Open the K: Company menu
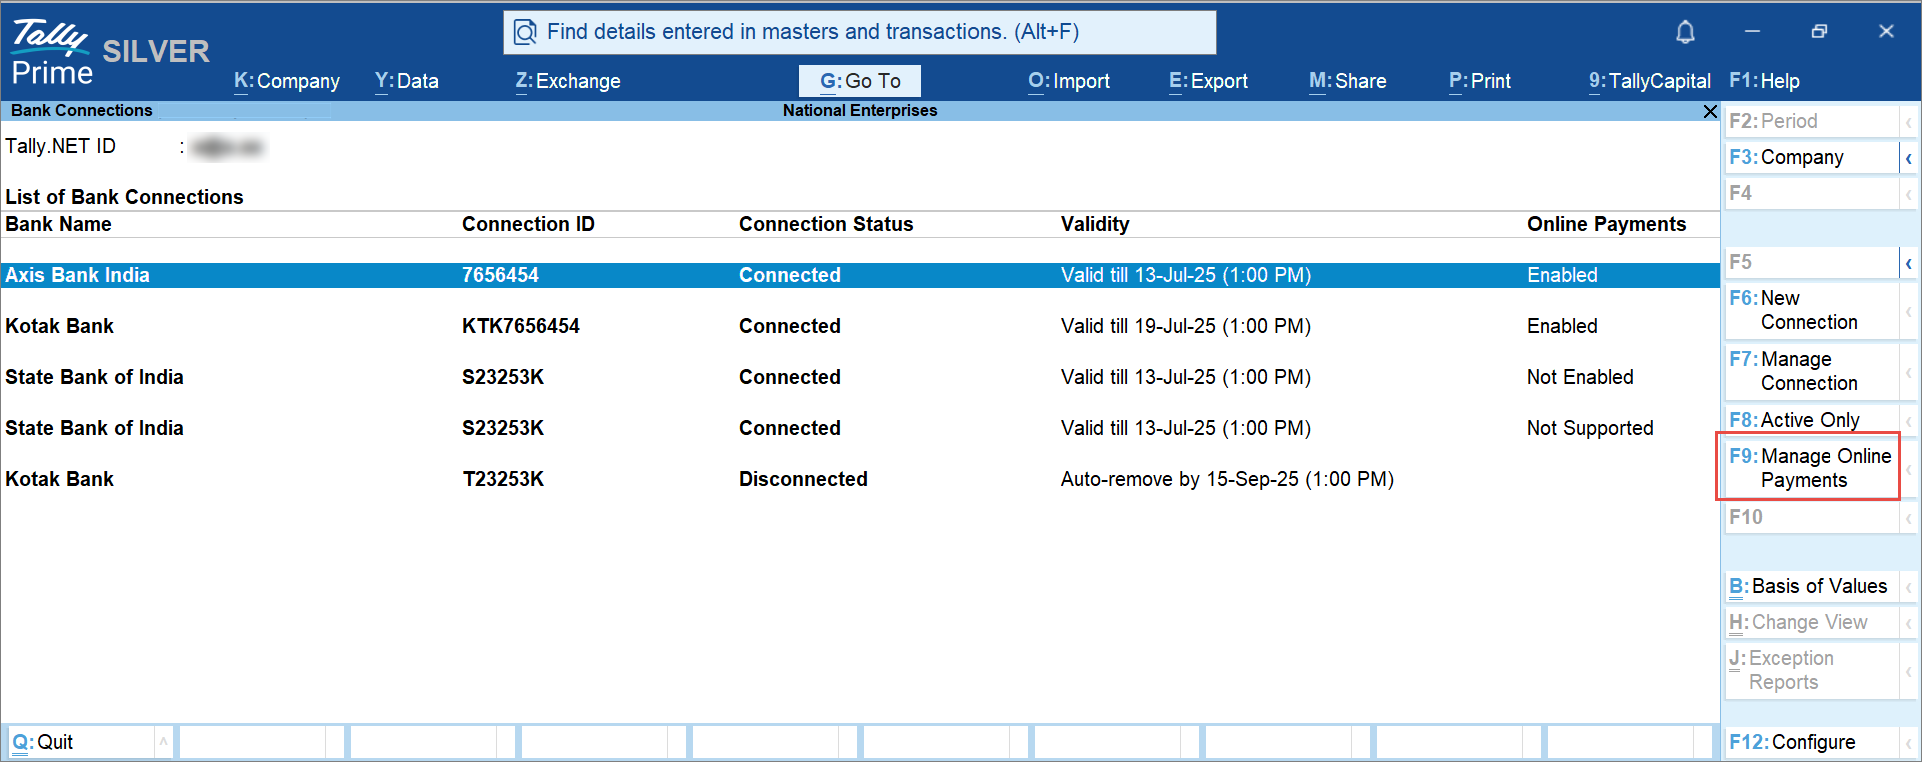This screenshot has height=762, width=1922. [287, 81]
